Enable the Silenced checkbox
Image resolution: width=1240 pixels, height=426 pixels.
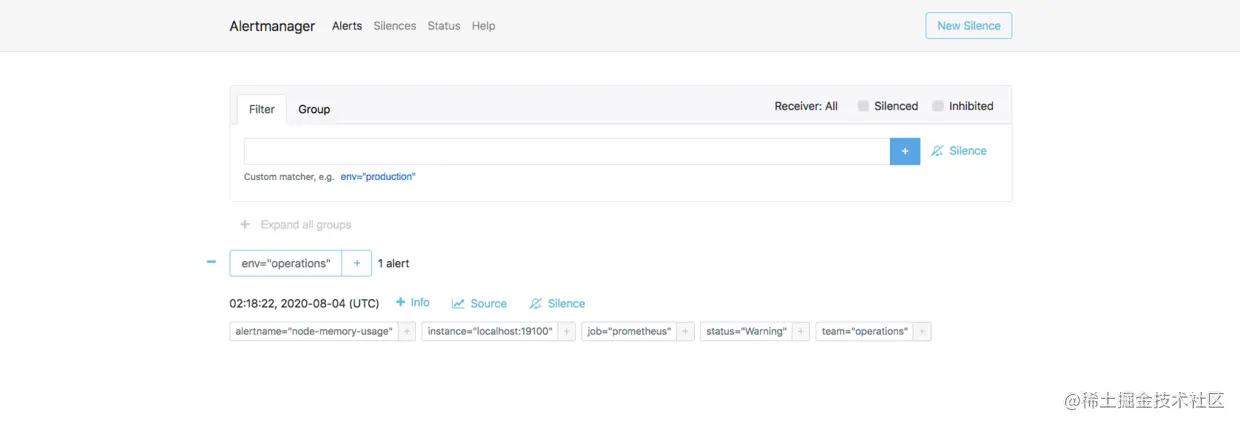click(x=863, y=106)
